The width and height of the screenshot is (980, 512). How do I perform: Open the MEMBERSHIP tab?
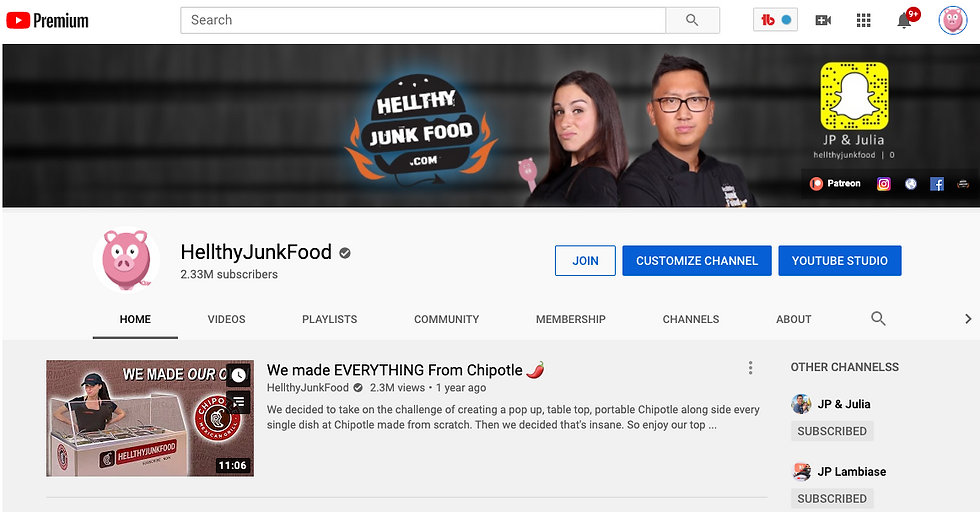571,319
